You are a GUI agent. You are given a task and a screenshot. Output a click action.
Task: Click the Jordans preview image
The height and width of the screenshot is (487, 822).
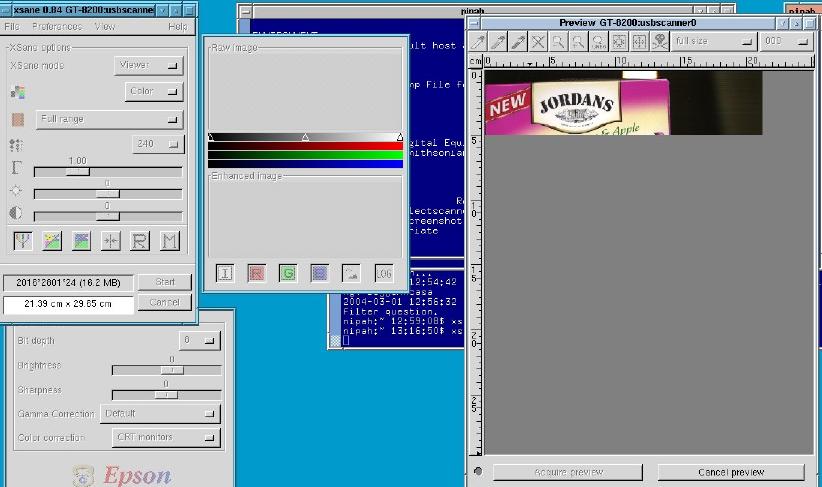click(x=622, y=102)
